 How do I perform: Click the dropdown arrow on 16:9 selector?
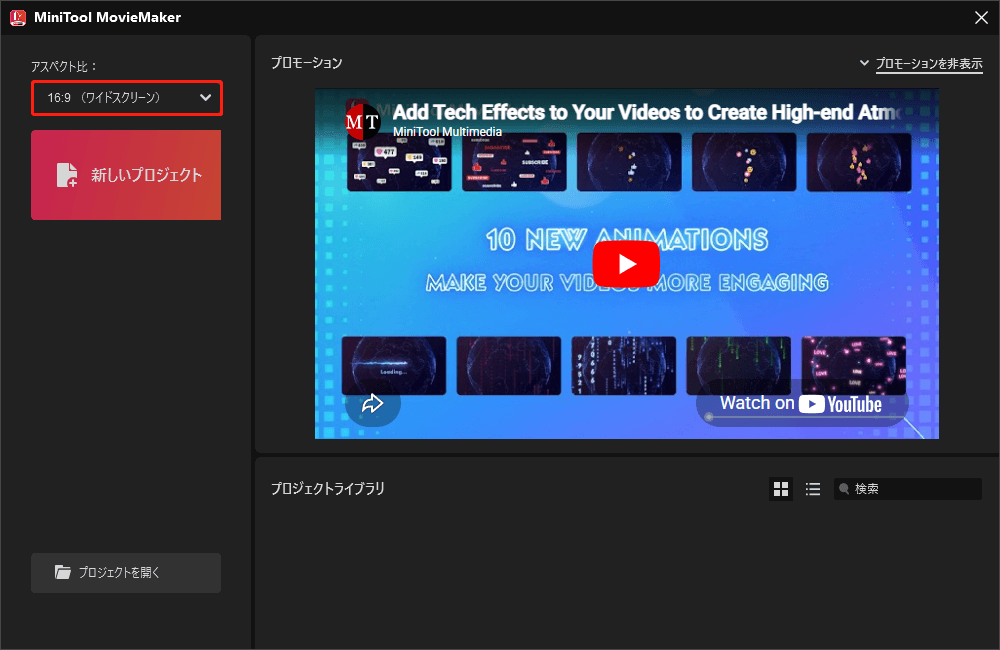coord(205,98)
